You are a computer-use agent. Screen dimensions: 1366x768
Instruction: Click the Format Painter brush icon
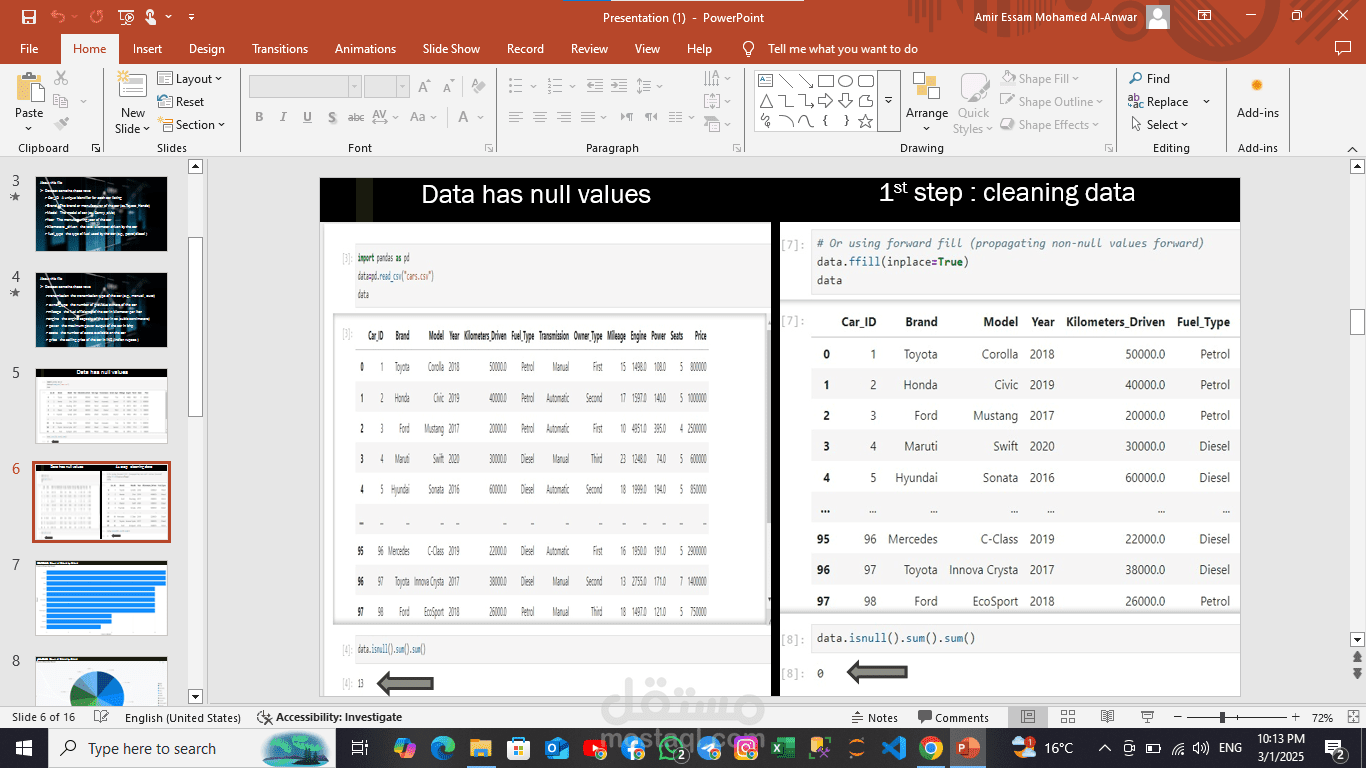tap(61, 124)
